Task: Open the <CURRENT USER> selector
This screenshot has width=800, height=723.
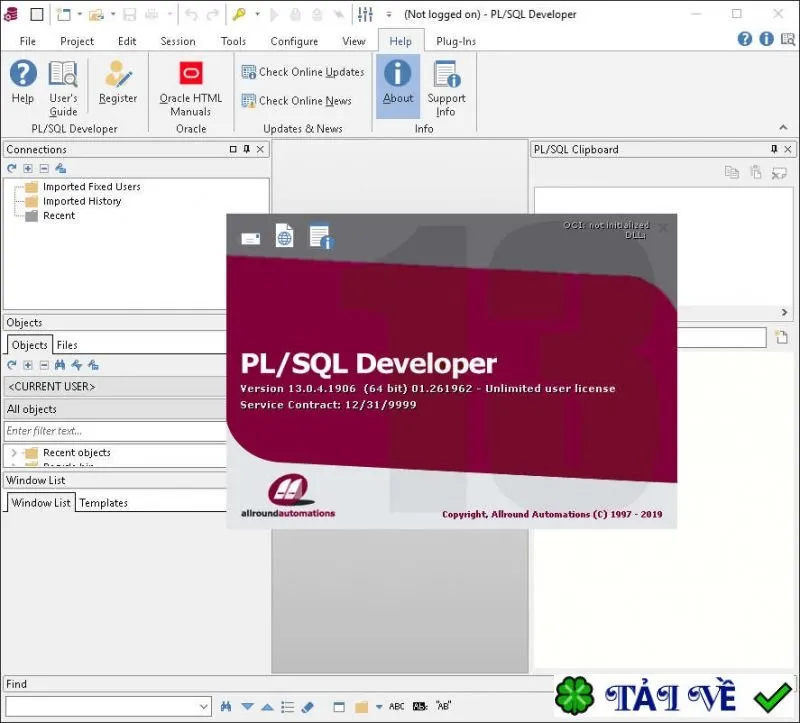Action: (115, 387)
